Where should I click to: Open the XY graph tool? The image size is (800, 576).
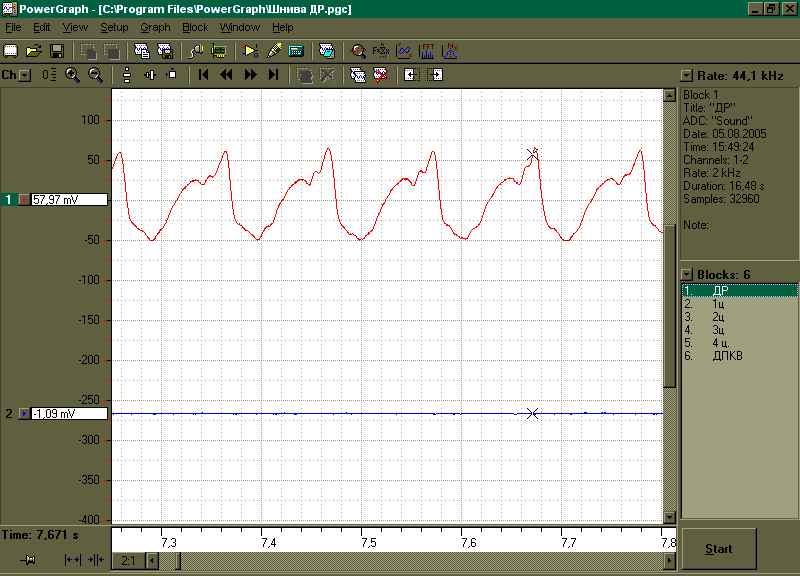[x=404, y=51]
